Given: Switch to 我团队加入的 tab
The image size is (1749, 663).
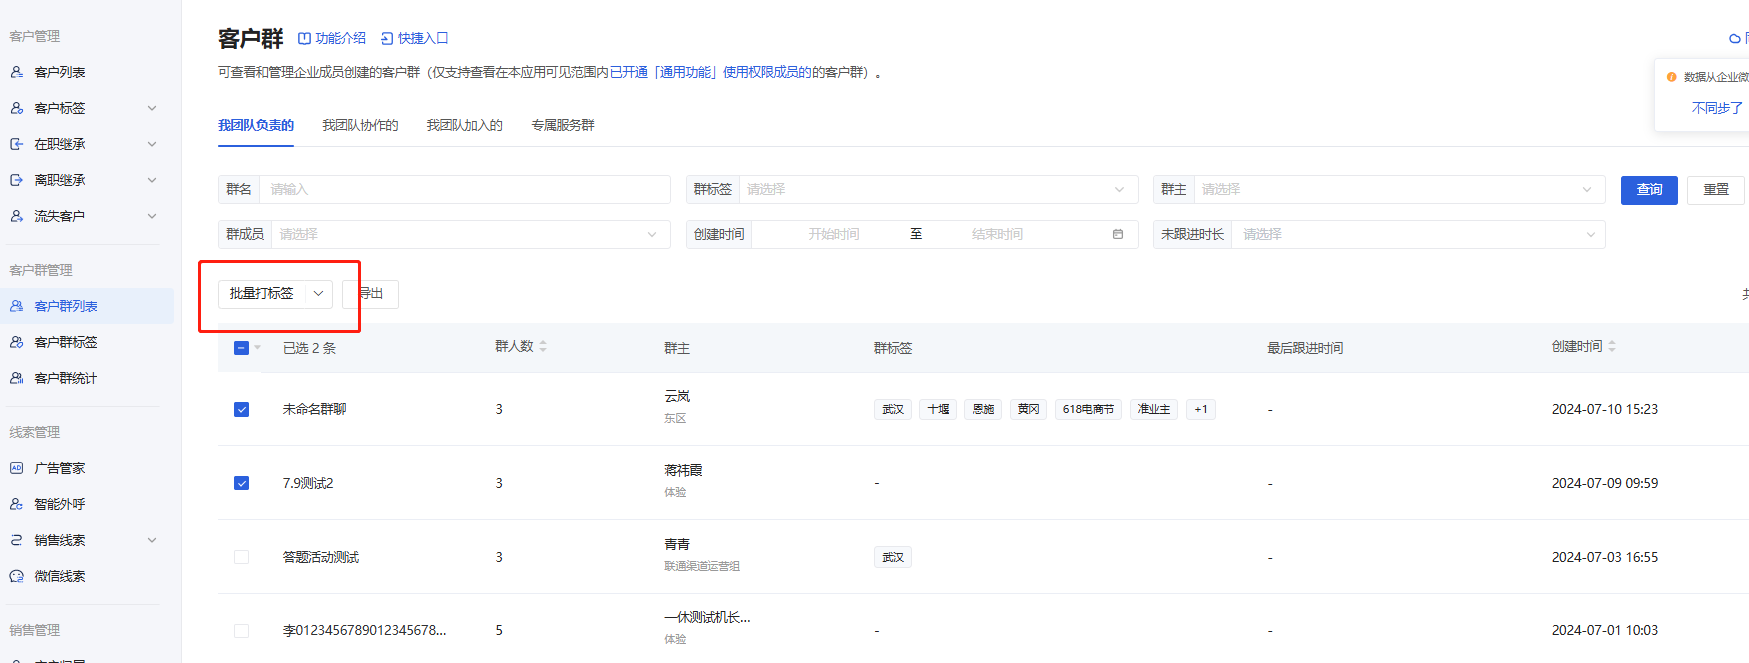Looking at the screenshot, I should [464, 125].
